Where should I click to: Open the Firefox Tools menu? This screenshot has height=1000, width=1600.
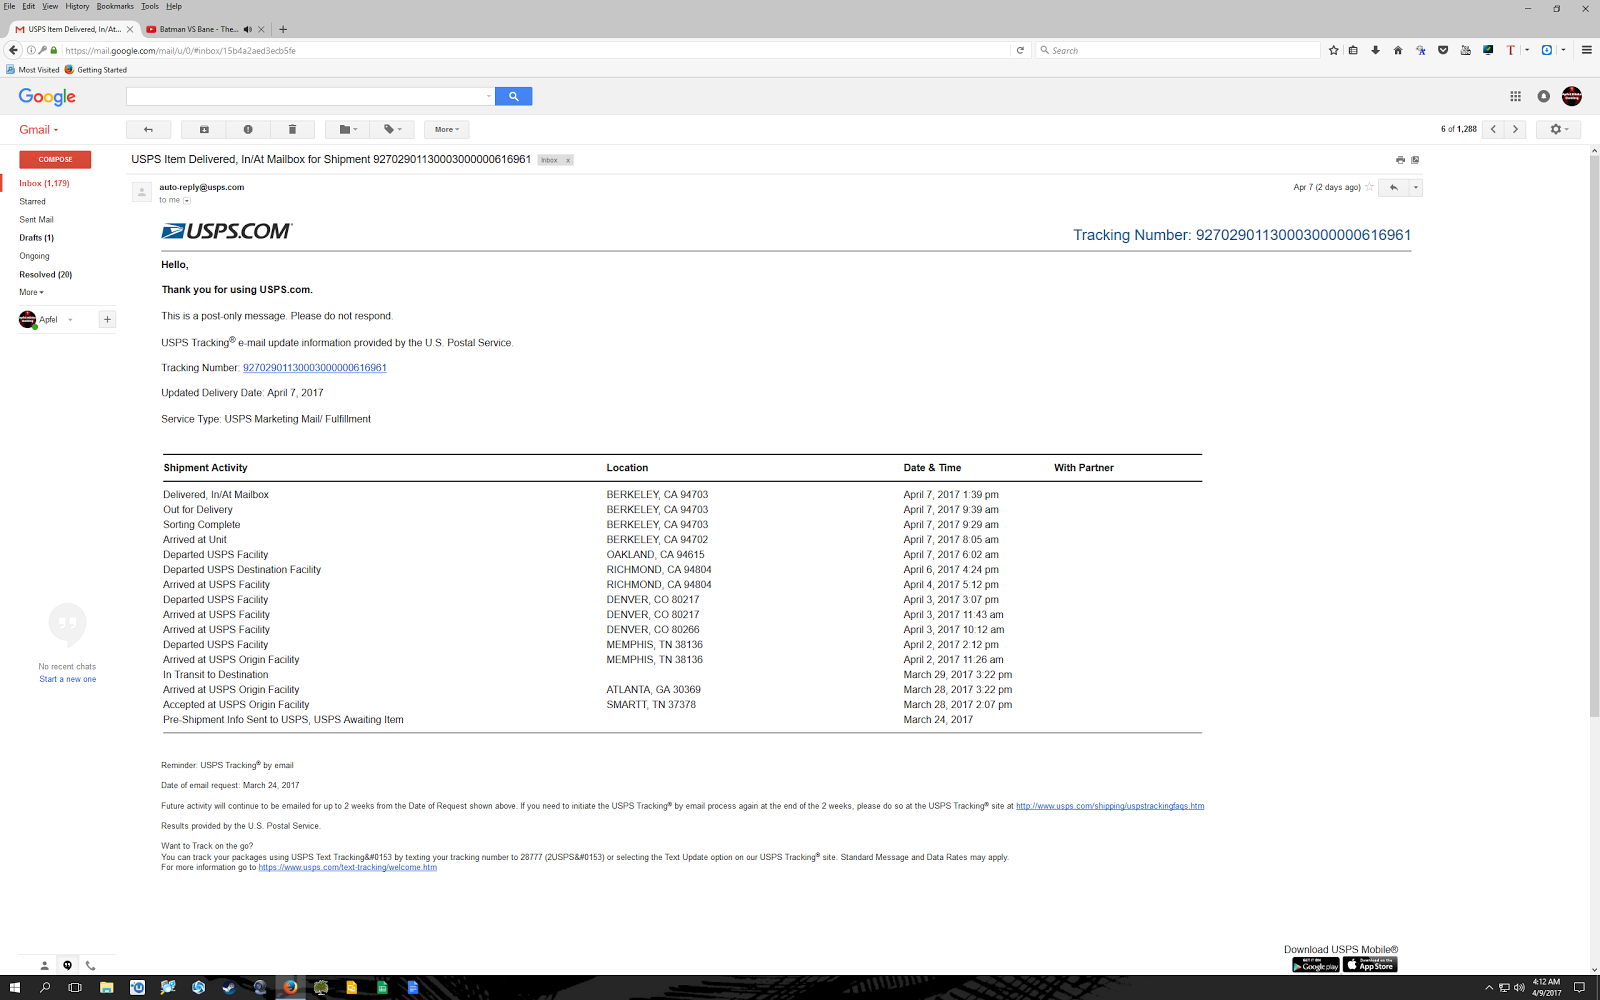[150, 6]
